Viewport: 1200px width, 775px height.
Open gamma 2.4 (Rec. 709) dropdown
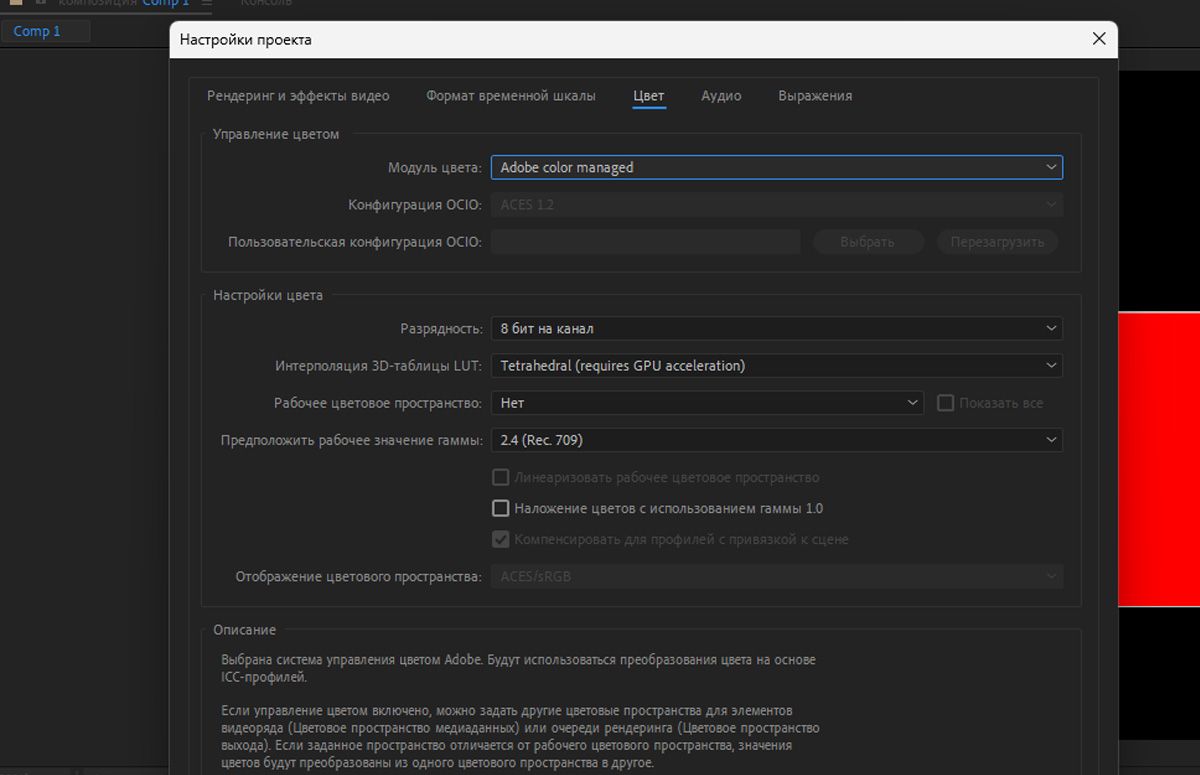[x=777, y=440]
